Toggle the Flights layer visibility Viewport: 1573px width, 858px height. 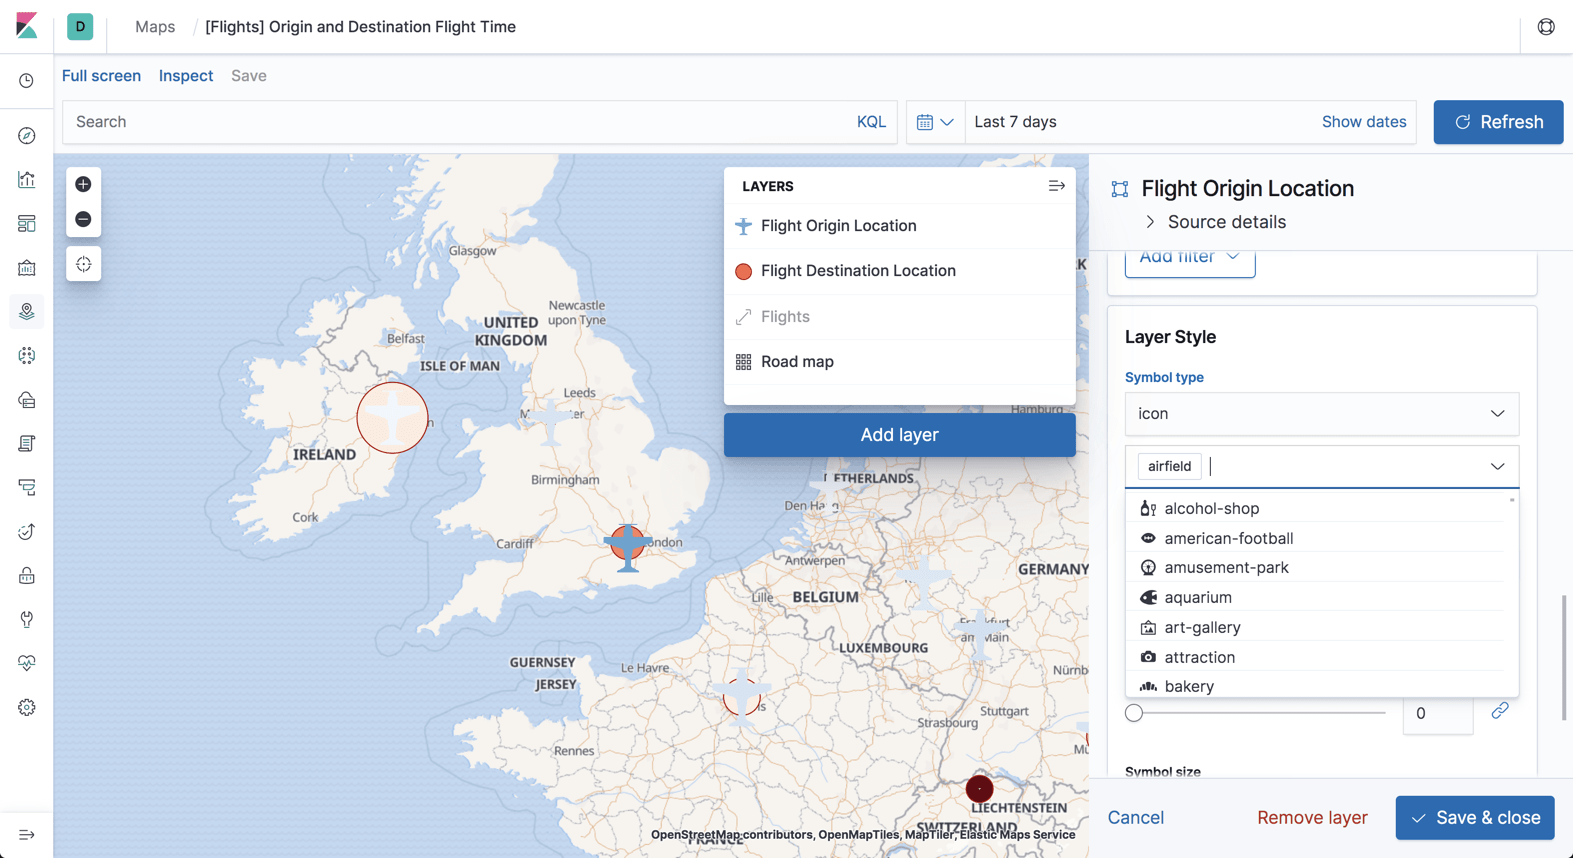[785, 317]
